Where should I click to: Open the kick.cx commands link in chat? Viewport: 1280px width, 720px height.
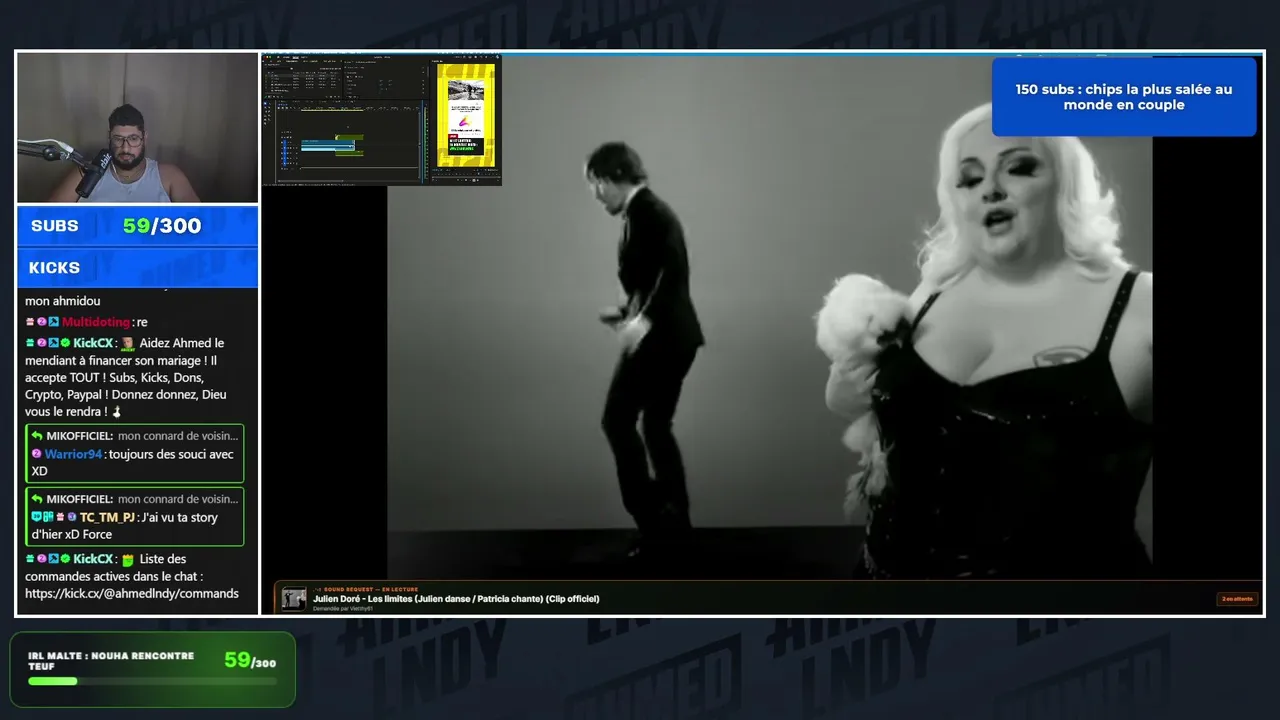tap(132, 593)
